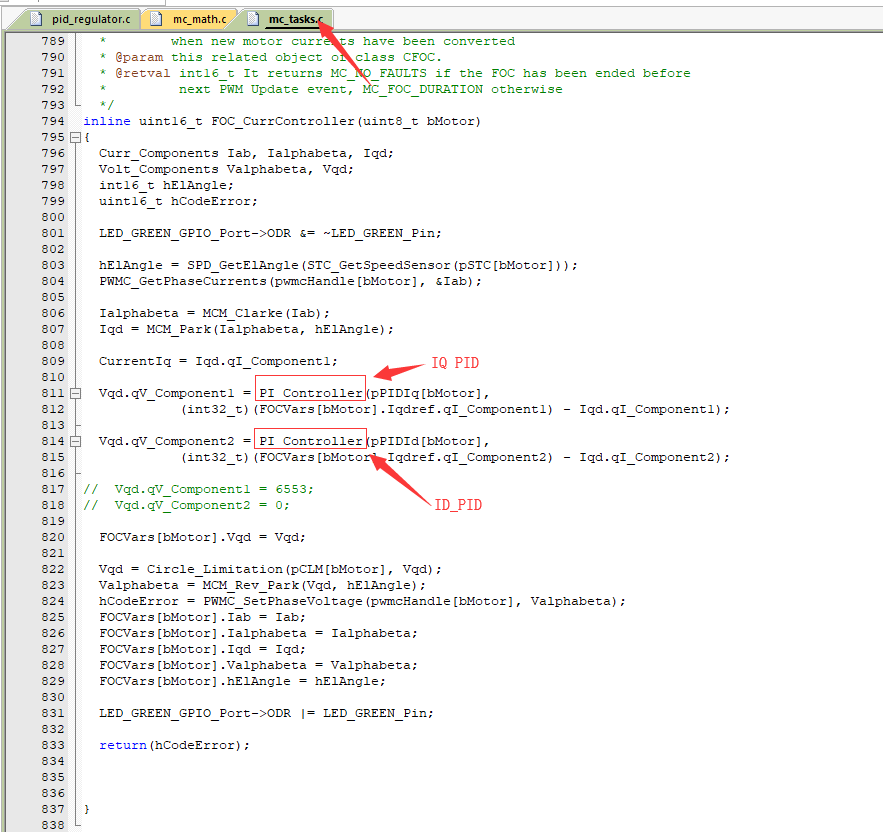Viewport: 883px width, 832px height.
Task: Click the ID_PID red annotation text
Action: point(458,505)
